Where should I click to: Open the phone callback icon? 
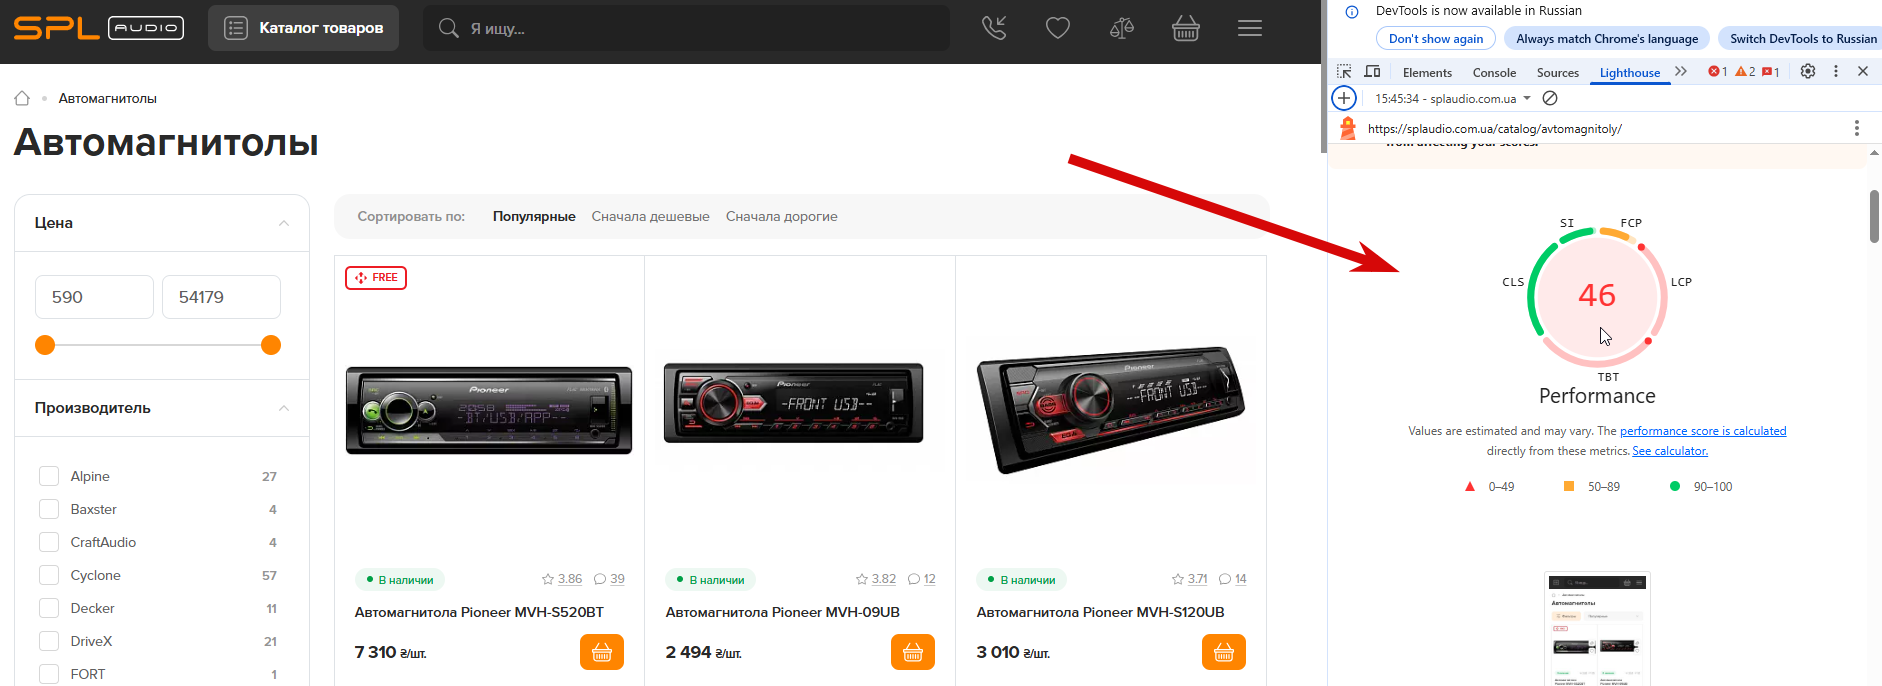click(994, 28)
